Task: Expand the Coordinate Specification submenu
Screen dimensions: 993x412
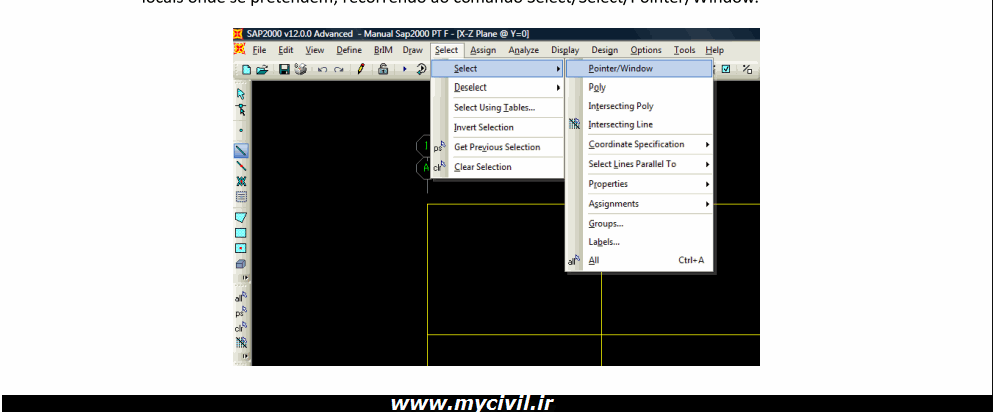Action: click(640, 144)
